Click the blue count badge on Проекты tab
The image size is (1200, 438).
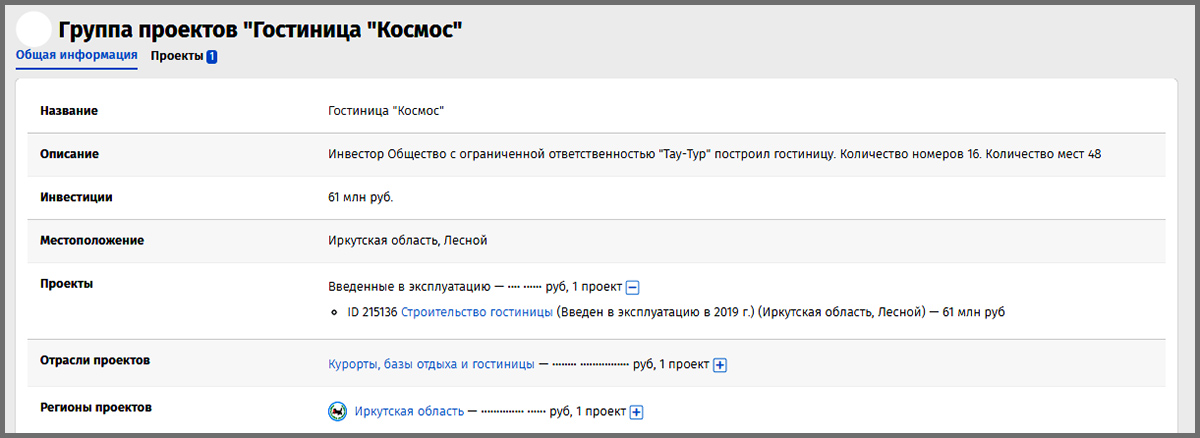[x=212, y=57]
